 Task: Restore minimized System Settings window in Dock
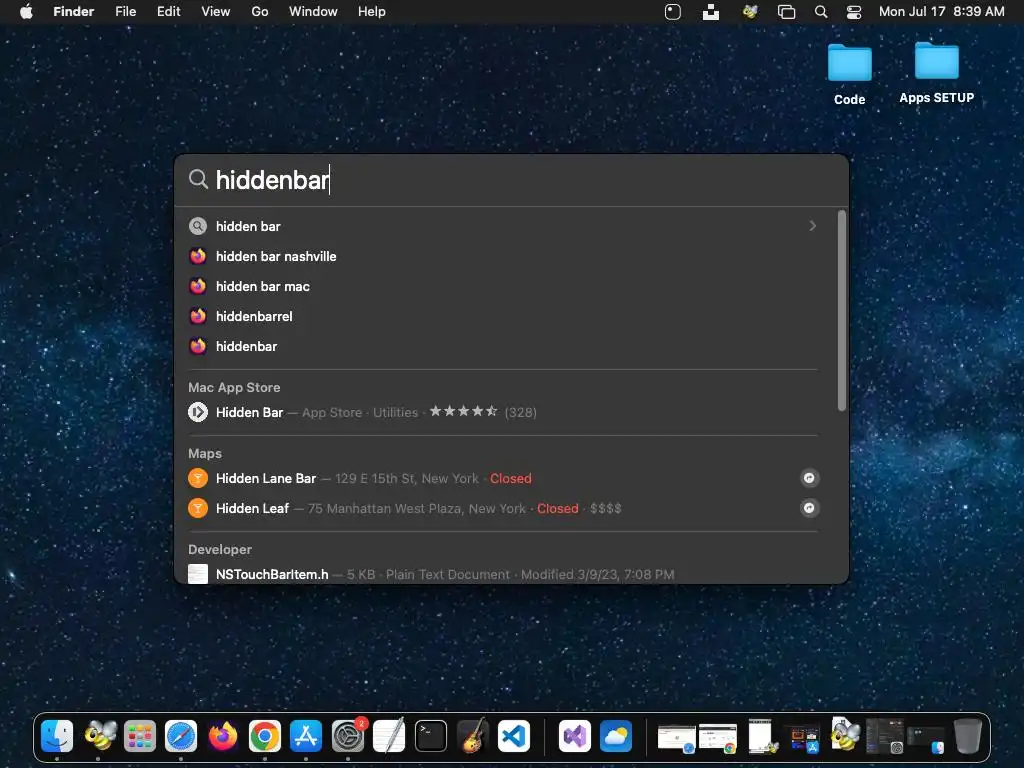(886, 737)
